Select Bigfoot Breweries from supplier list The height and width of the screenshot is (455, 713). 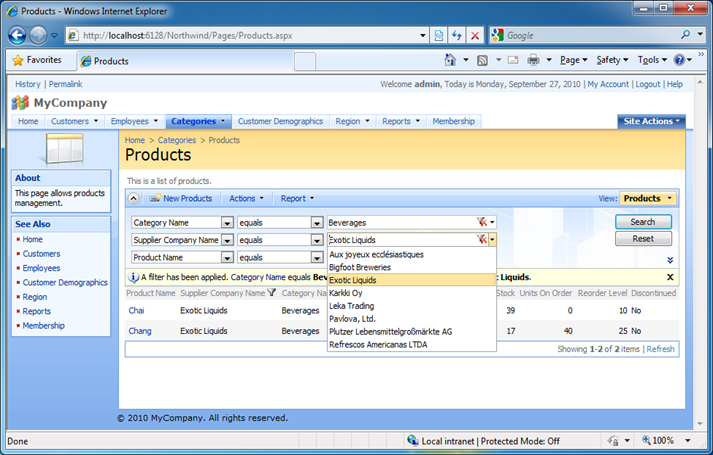pyautogui.click(x=360, y=268)
